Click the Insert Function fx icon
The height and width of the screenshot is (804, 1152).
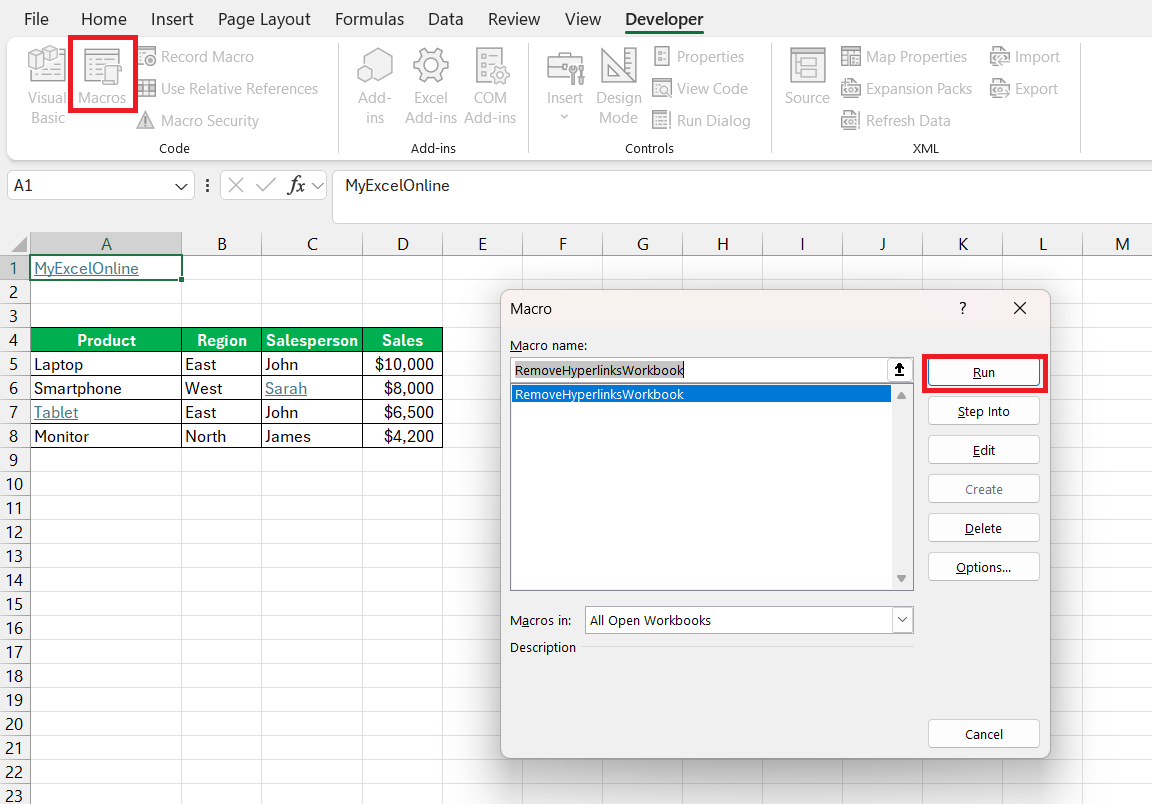[296, 185]
